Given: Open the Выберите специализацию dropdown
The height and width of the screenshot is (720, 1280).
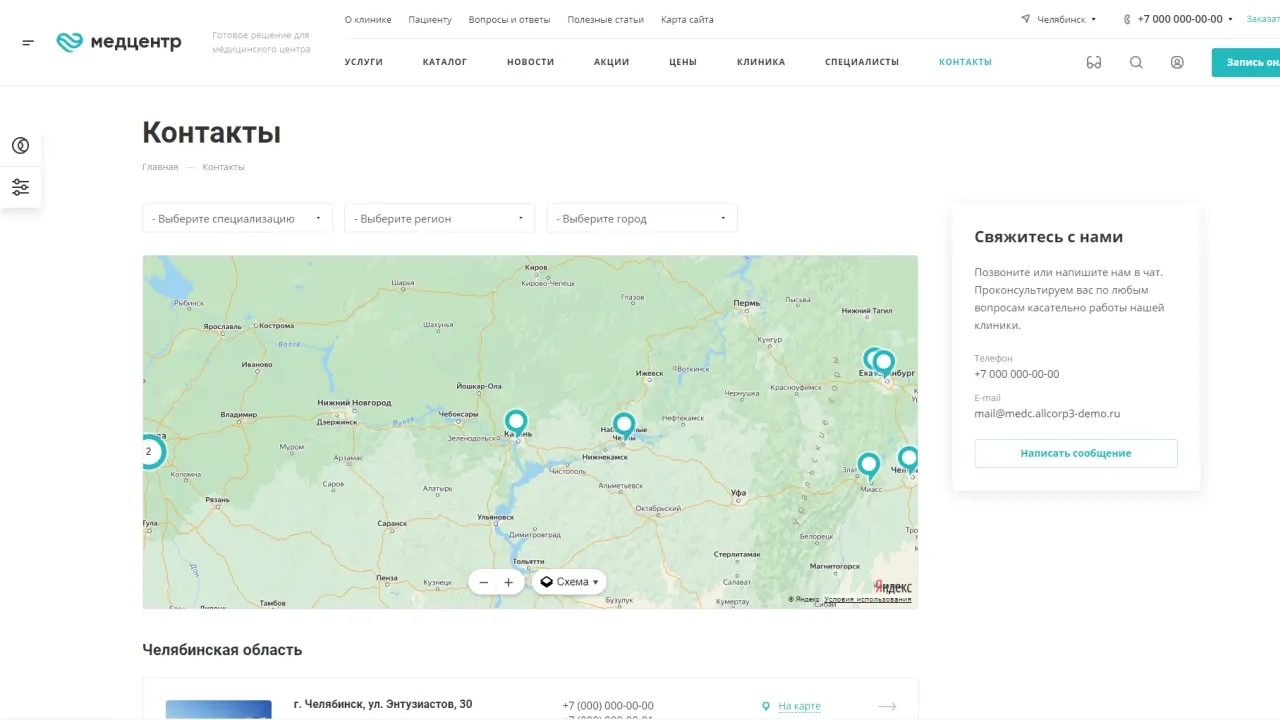Looking at the screenshot, I should coord(237,218).
